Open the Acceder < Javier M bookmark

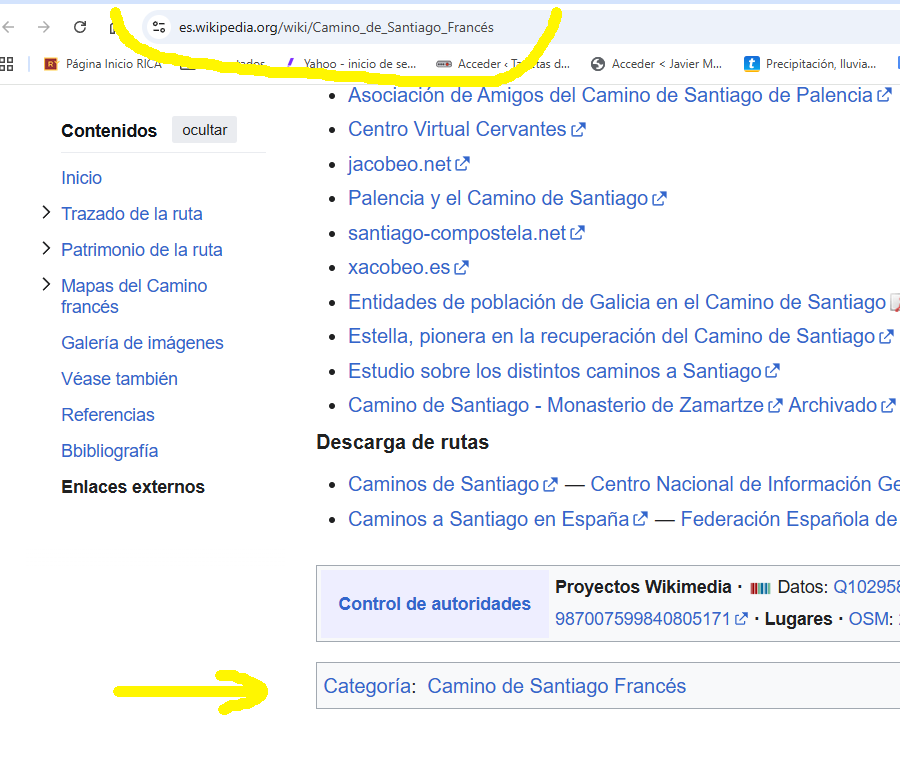[657, 64]
